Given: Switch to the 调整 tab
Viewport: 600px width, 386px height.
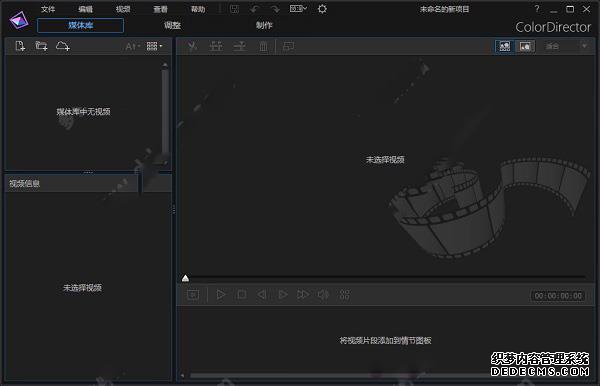Looking at the screenshot, I should [172, 25].
